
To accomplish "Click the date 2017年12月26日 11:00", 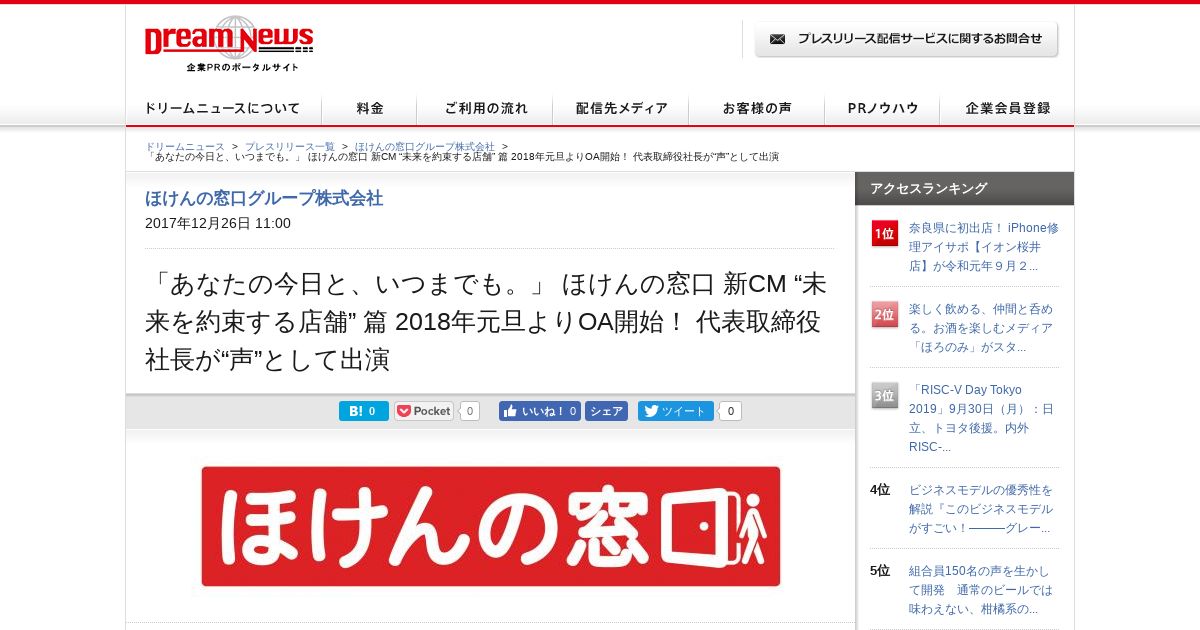I will 218,223.
